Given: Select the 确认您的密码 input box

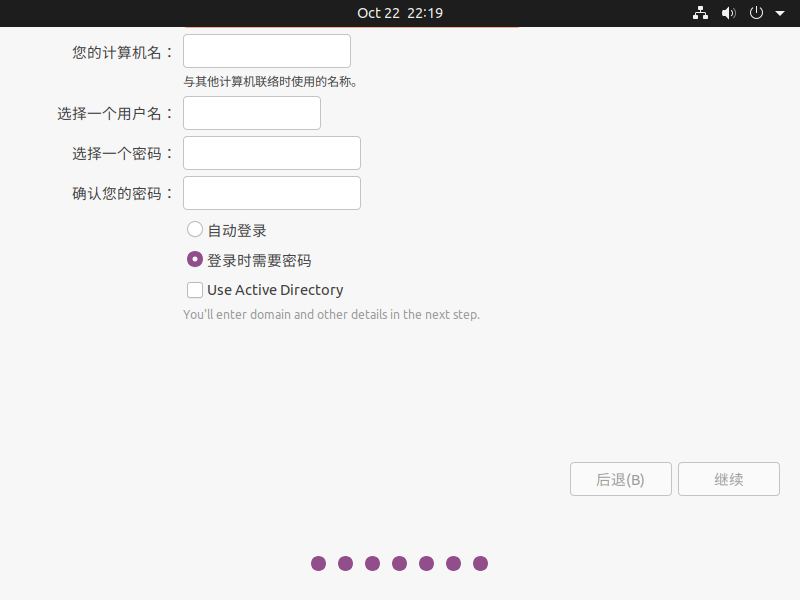Looking at the screenshot, I should tap(272, 193).
